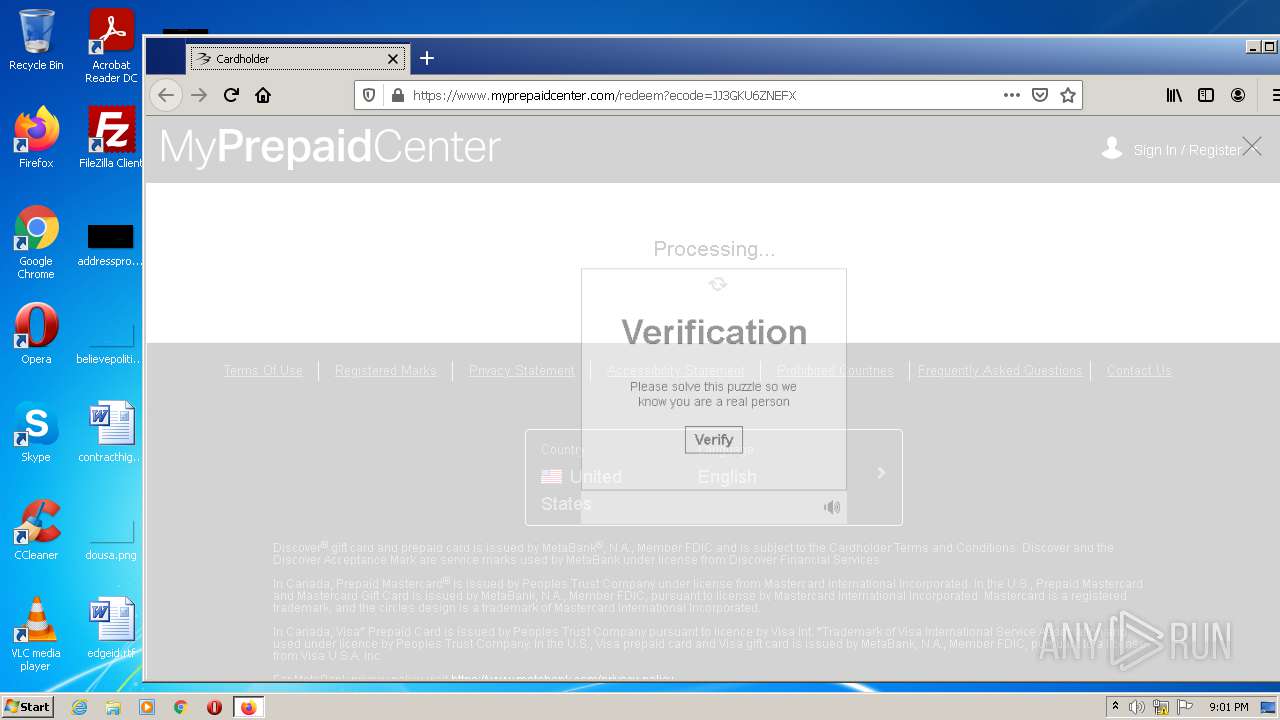
Task: Select the Cardholder tab
Action: [x=298, y=59]
